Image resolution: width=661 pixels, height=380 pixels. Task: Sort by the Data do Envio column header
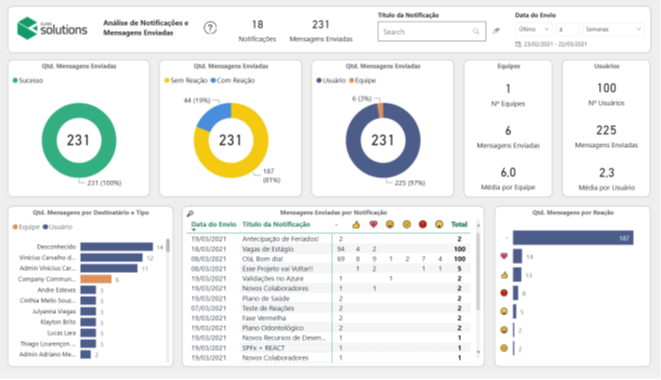point(214,224)
